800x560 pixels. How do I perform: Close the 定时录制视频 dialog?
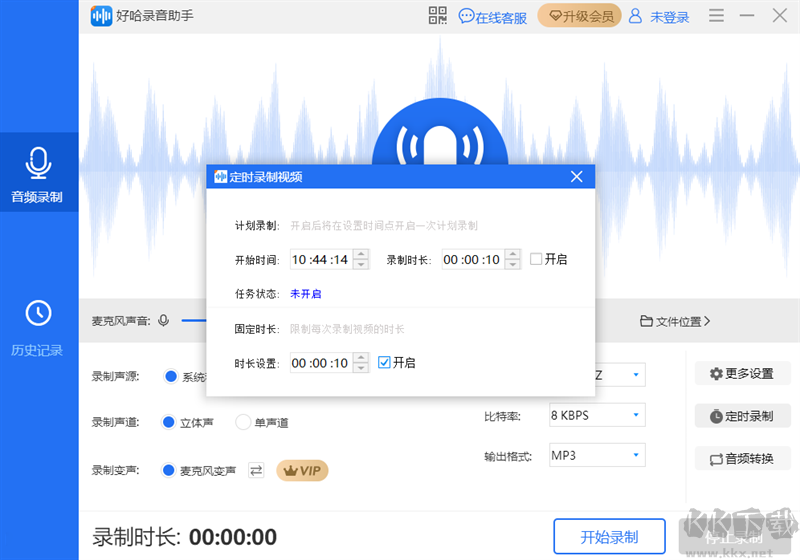pos(577,176)
